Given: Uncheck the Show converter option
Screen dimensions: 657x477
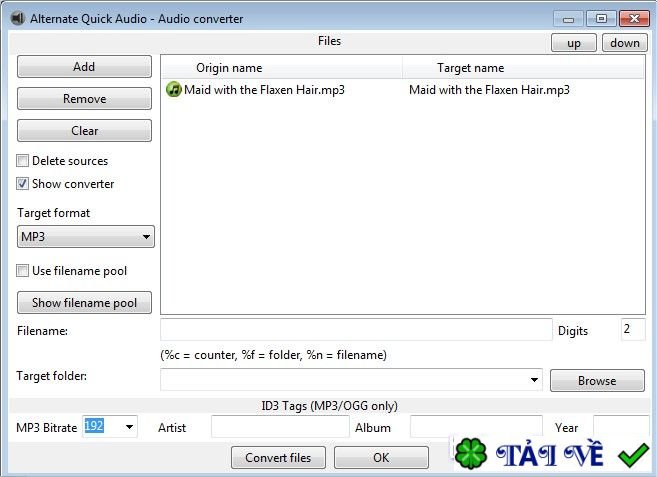Looking at the screenshot, I should 22,184.
